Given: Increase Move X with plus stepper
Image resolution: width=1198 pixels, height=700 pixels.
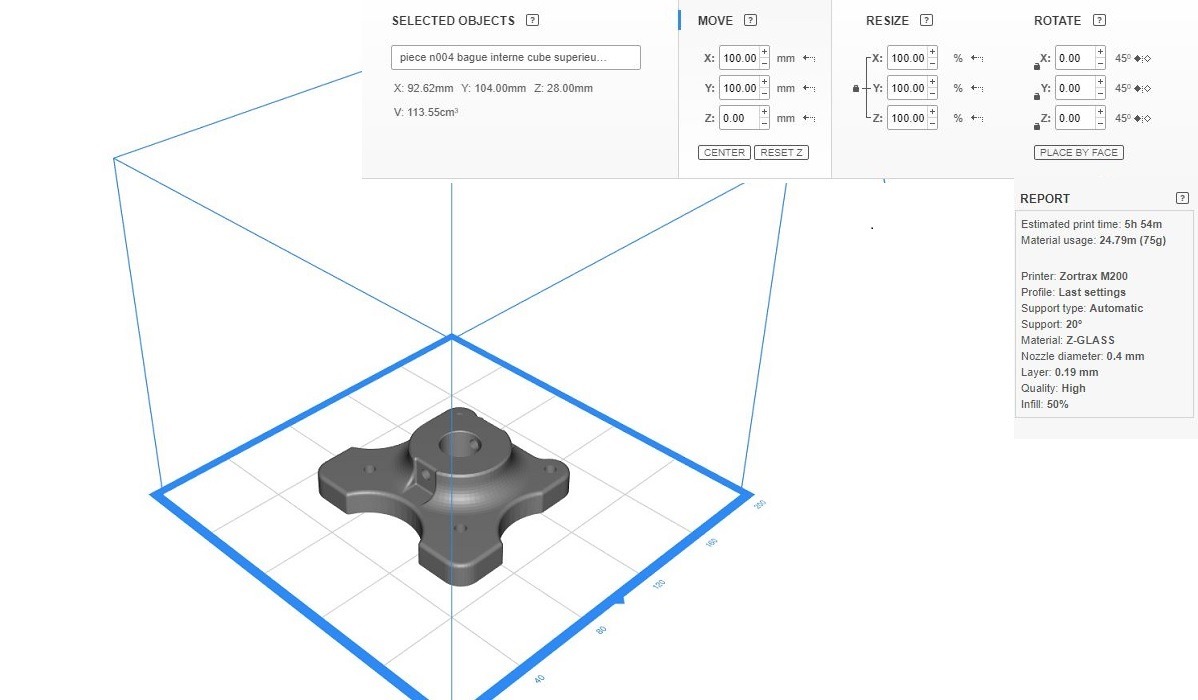Looking at the screenshot, I should pos(764,52).
